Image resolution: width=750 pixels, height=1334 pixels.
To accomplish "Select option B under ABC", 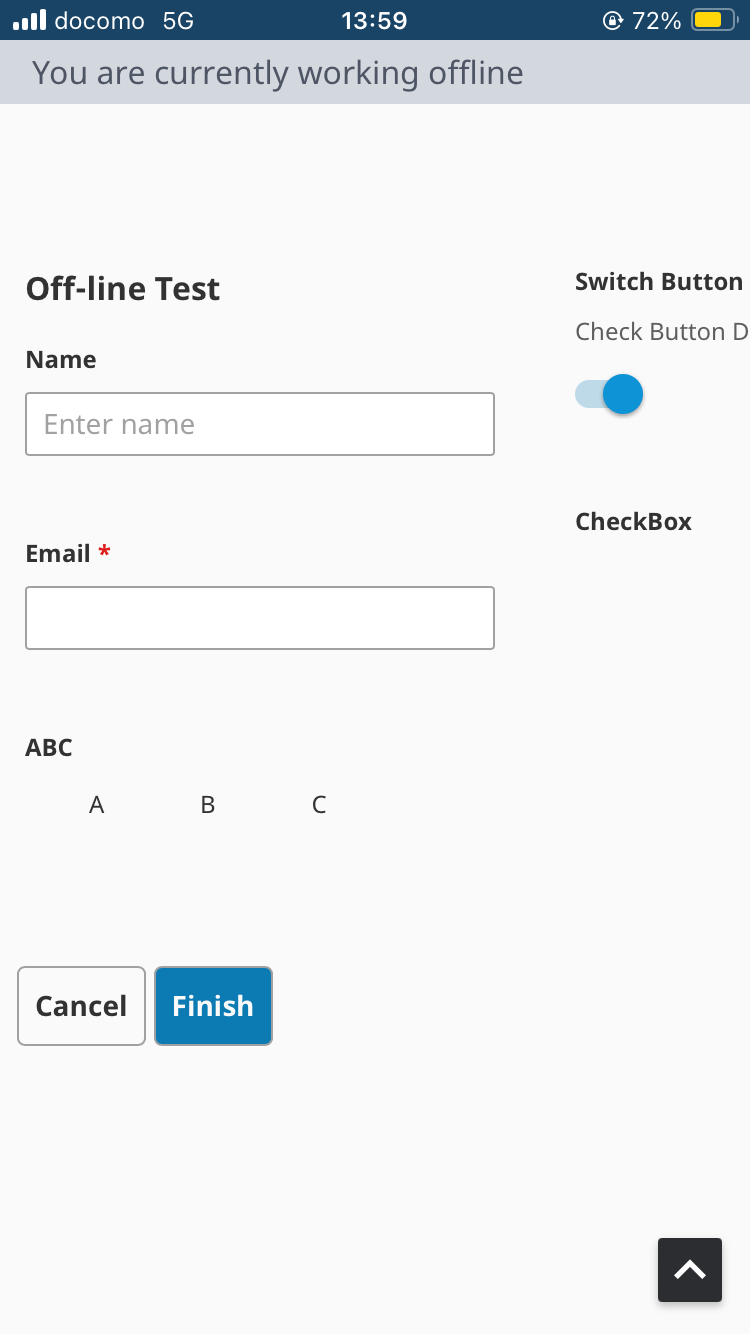I will pyautogui.click(x=207, y=805).
